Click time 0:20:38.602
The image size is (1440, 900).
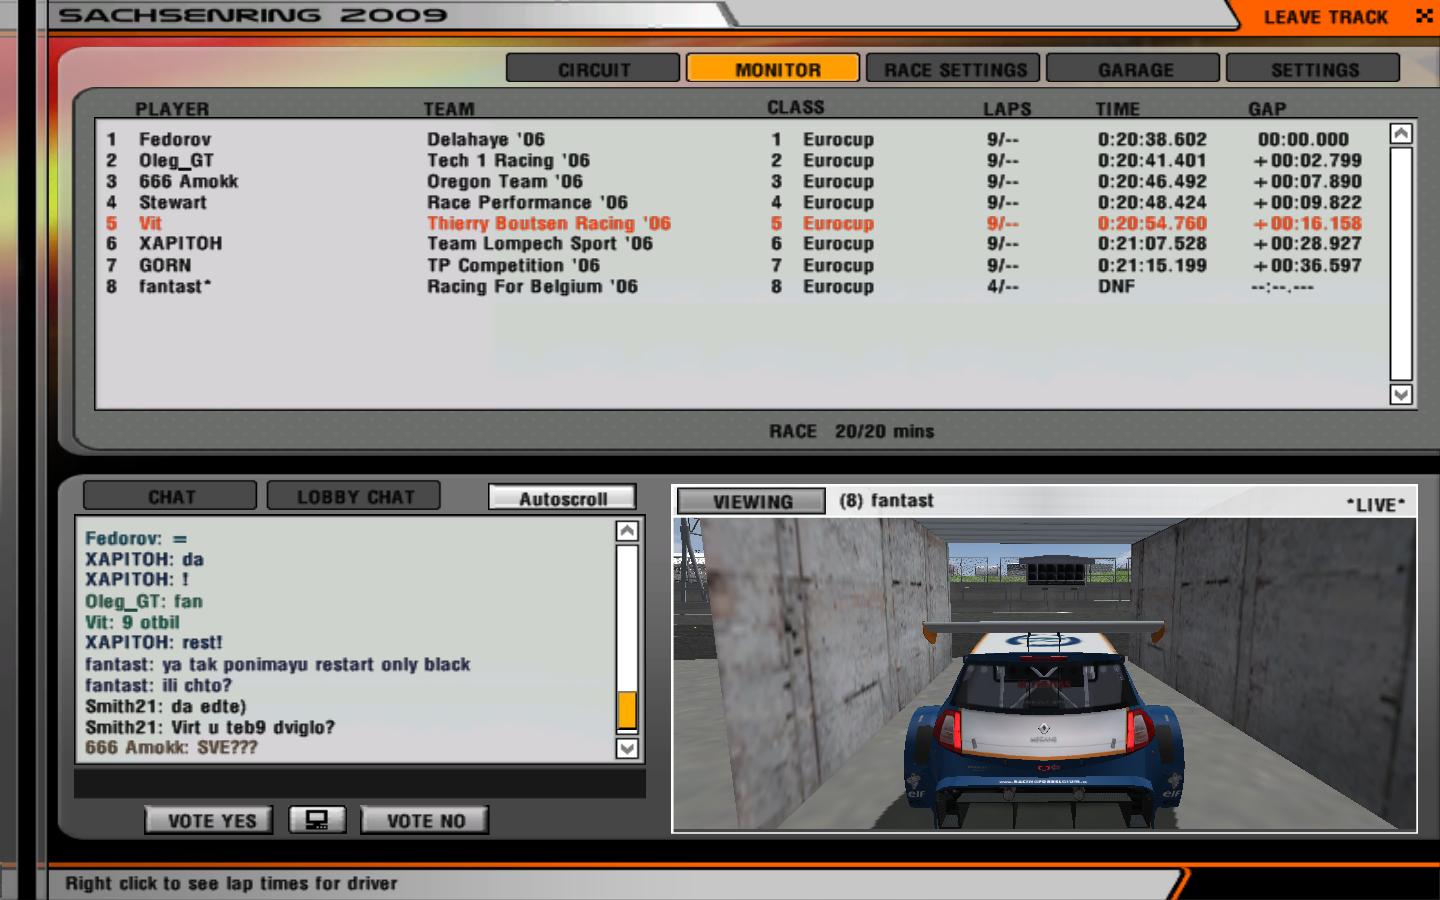[1152, 139]
